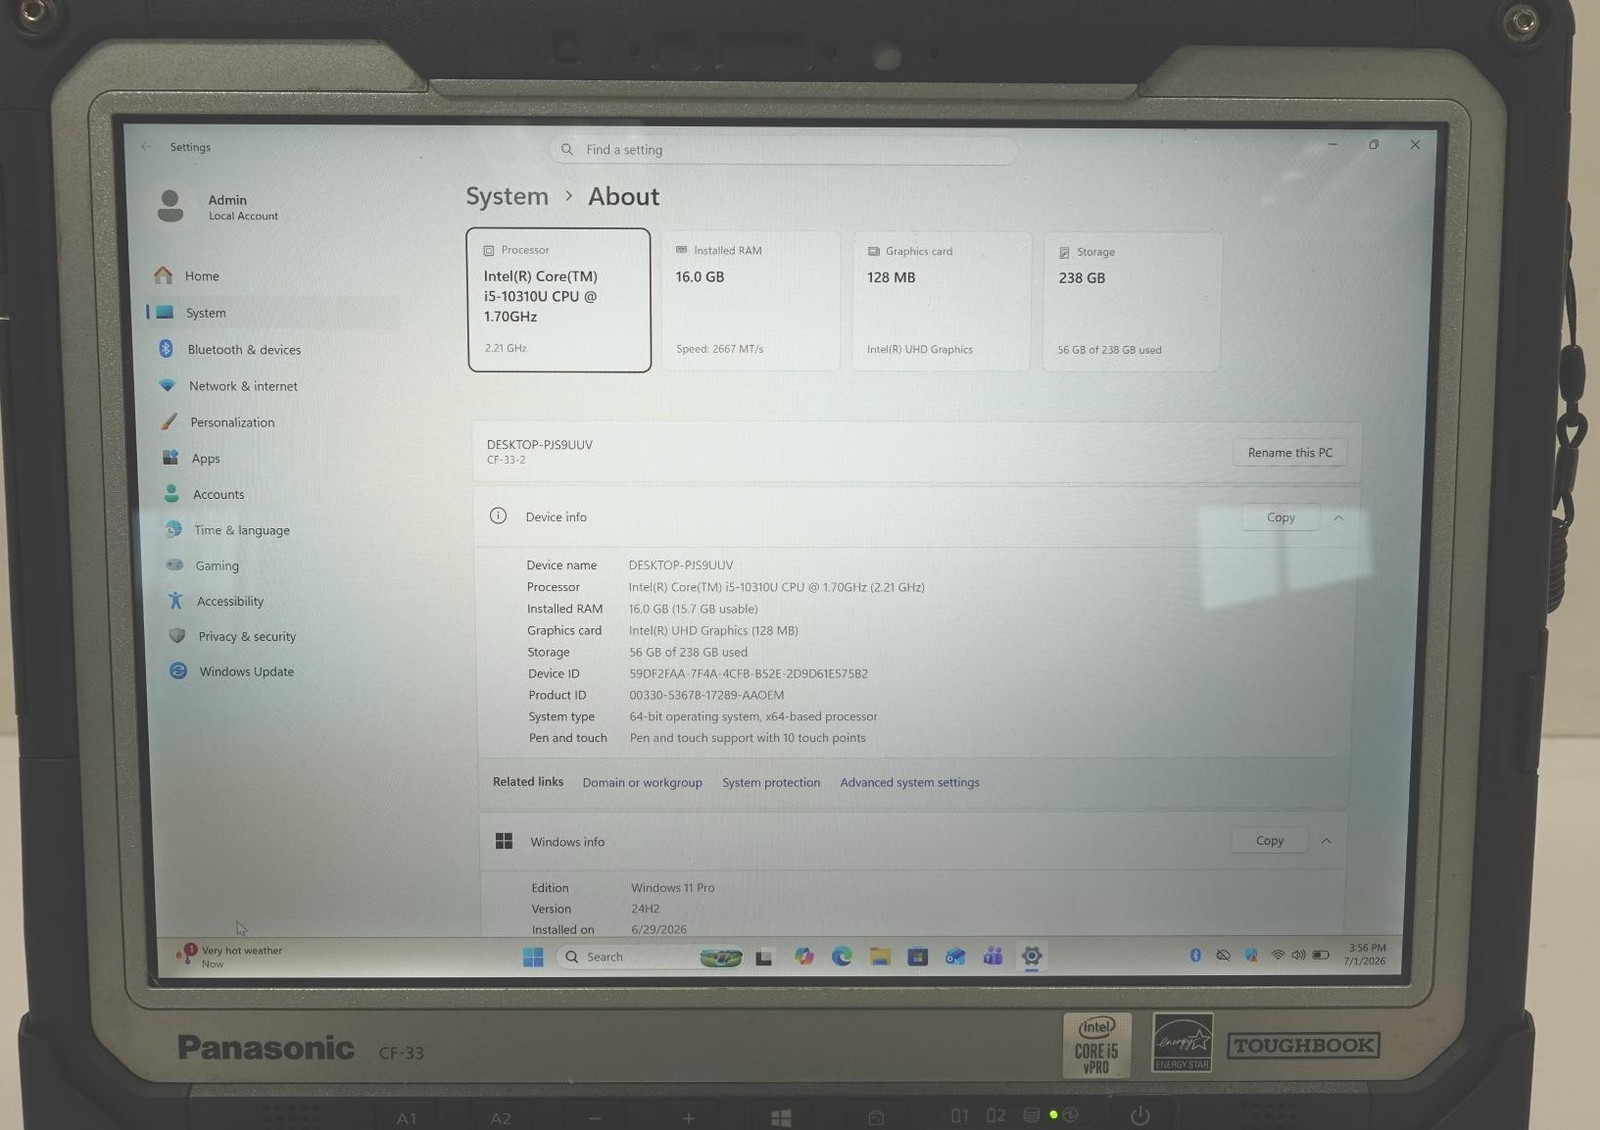The image size is (1600, 1130).
Task: Click the Product ID value 00330-53678-17289-AAOEM
Action: (707, 695)
